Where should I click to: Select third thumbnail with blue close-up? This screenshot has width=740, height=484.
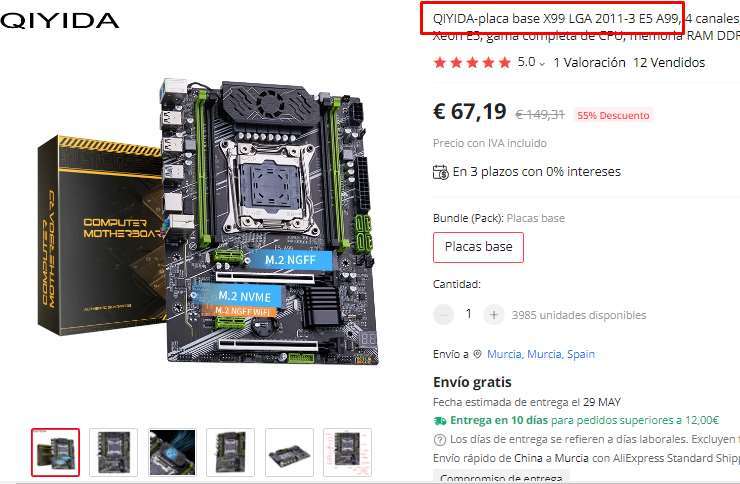pyautogui.click(x=172, y=452)
